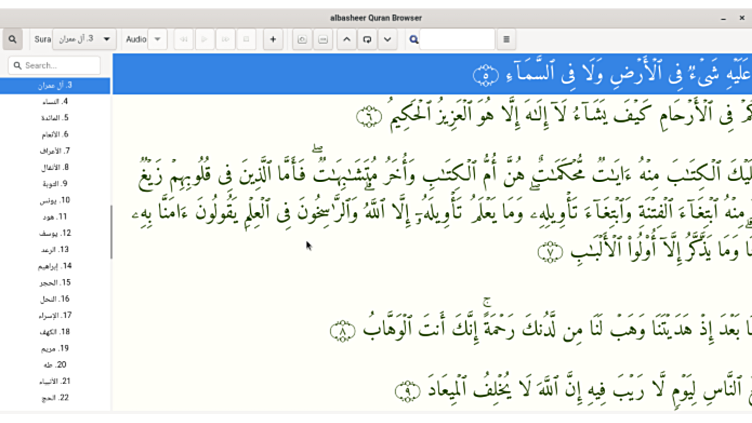752x423 pixels.
Task: Select sura 17 الإسراء in sidebar
Action: point(55,316)
